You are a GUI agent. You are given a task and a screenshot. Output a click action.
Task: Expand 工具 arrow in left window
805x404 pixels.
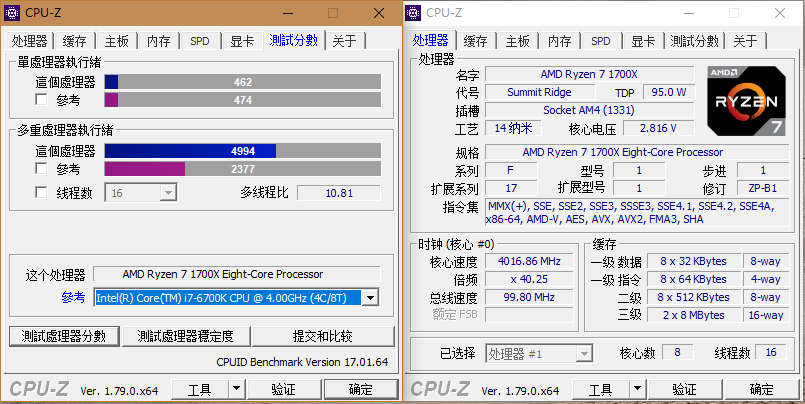click(237, 390)
